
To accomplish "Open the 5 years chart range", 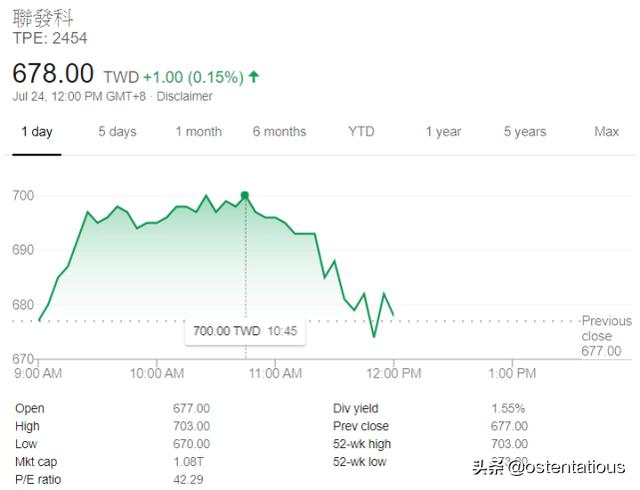I will [x=525, y=132].
